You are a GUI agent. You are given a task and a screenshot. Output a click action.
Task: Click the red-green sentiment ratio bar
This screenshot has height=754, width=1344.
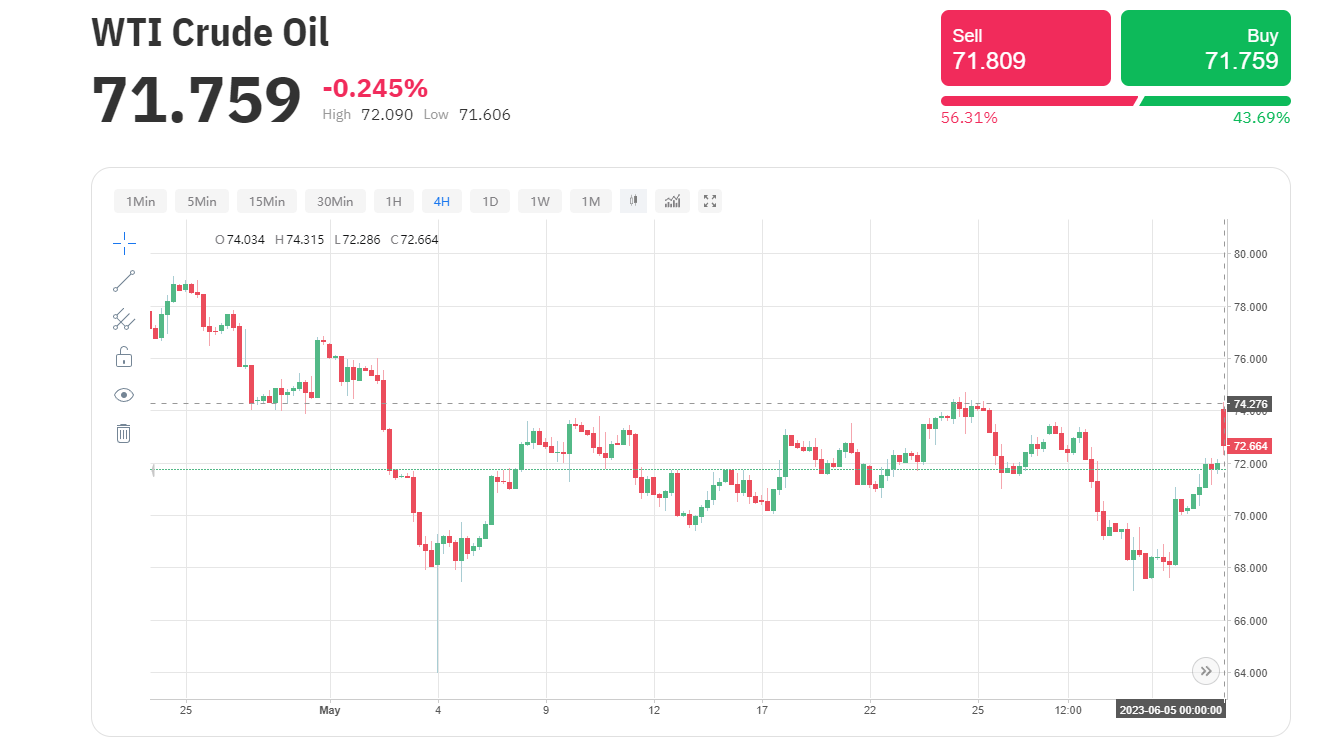pos(1113,100)
